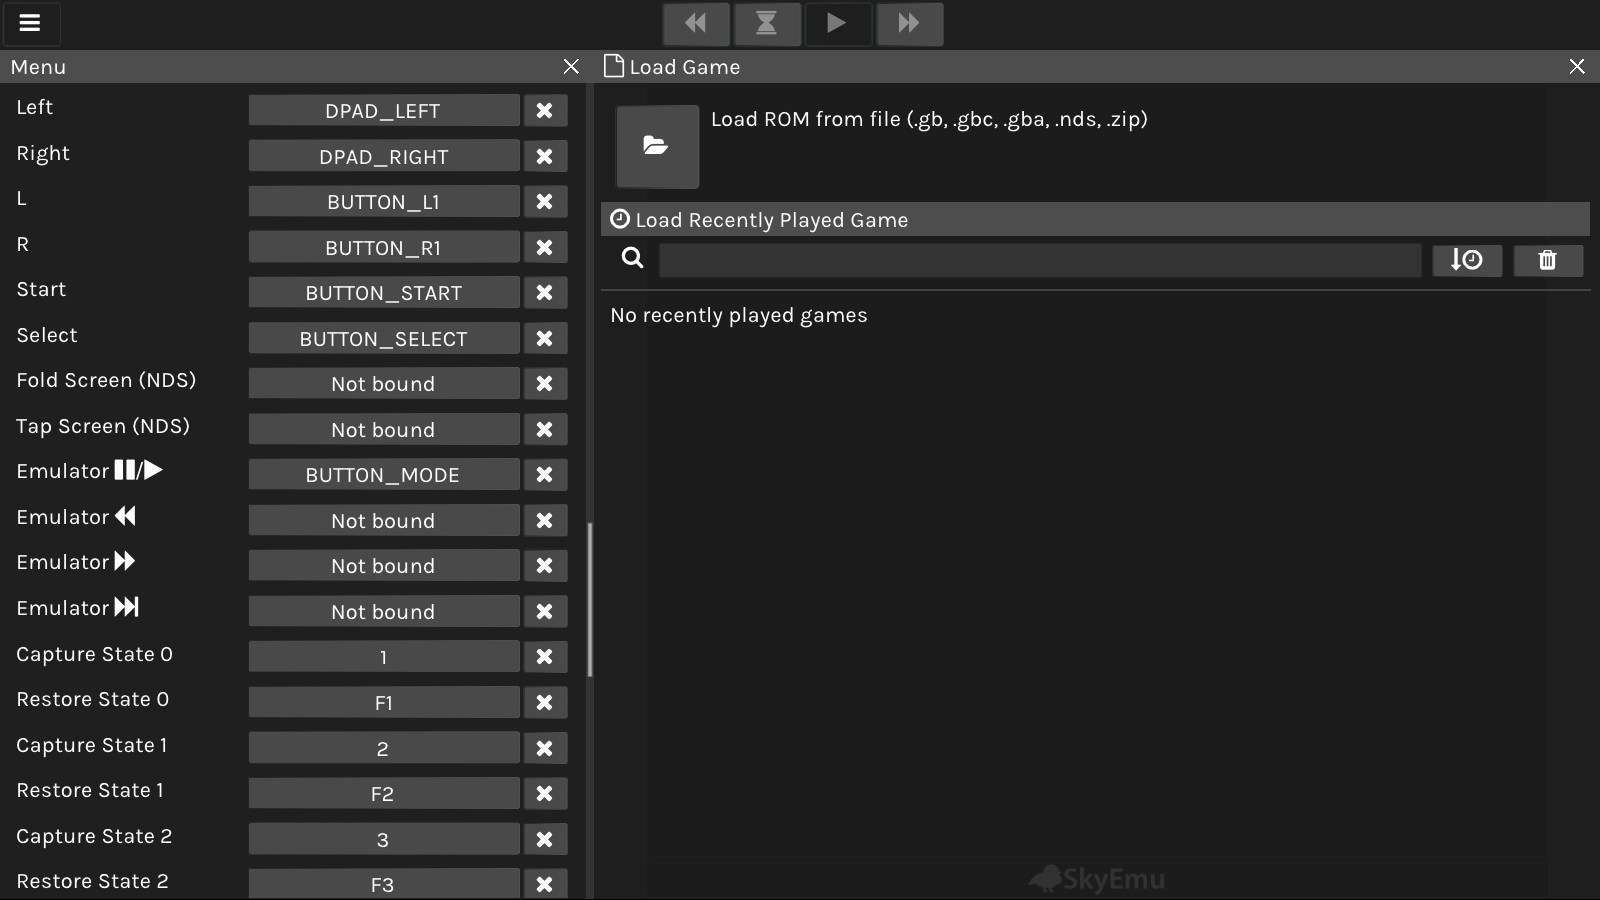Click the 'No recently played games' text
Screen dimensions: 1600x900
pyautogui.click(x=739, y=315)
